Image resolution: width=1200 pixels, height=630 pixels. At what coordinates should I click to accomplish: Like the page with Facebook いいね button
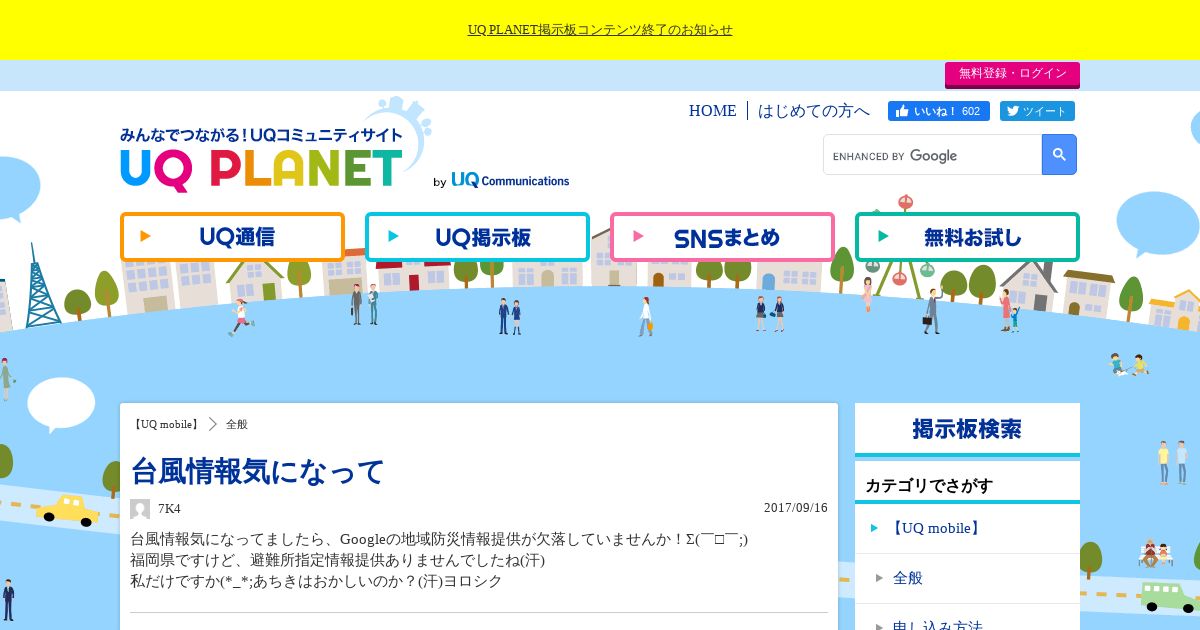939,111
